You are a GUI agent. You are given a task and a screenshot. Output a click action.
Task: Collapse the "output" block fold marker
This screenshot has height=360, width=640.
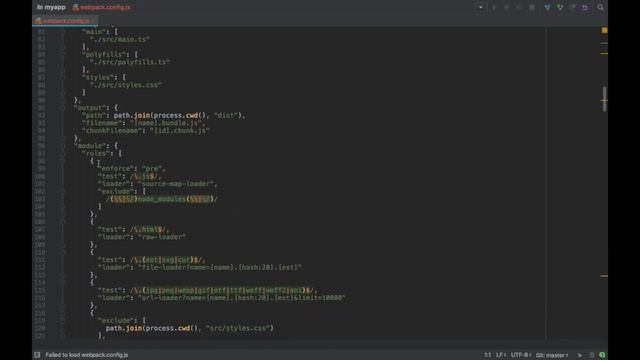[x=63, y=108]
